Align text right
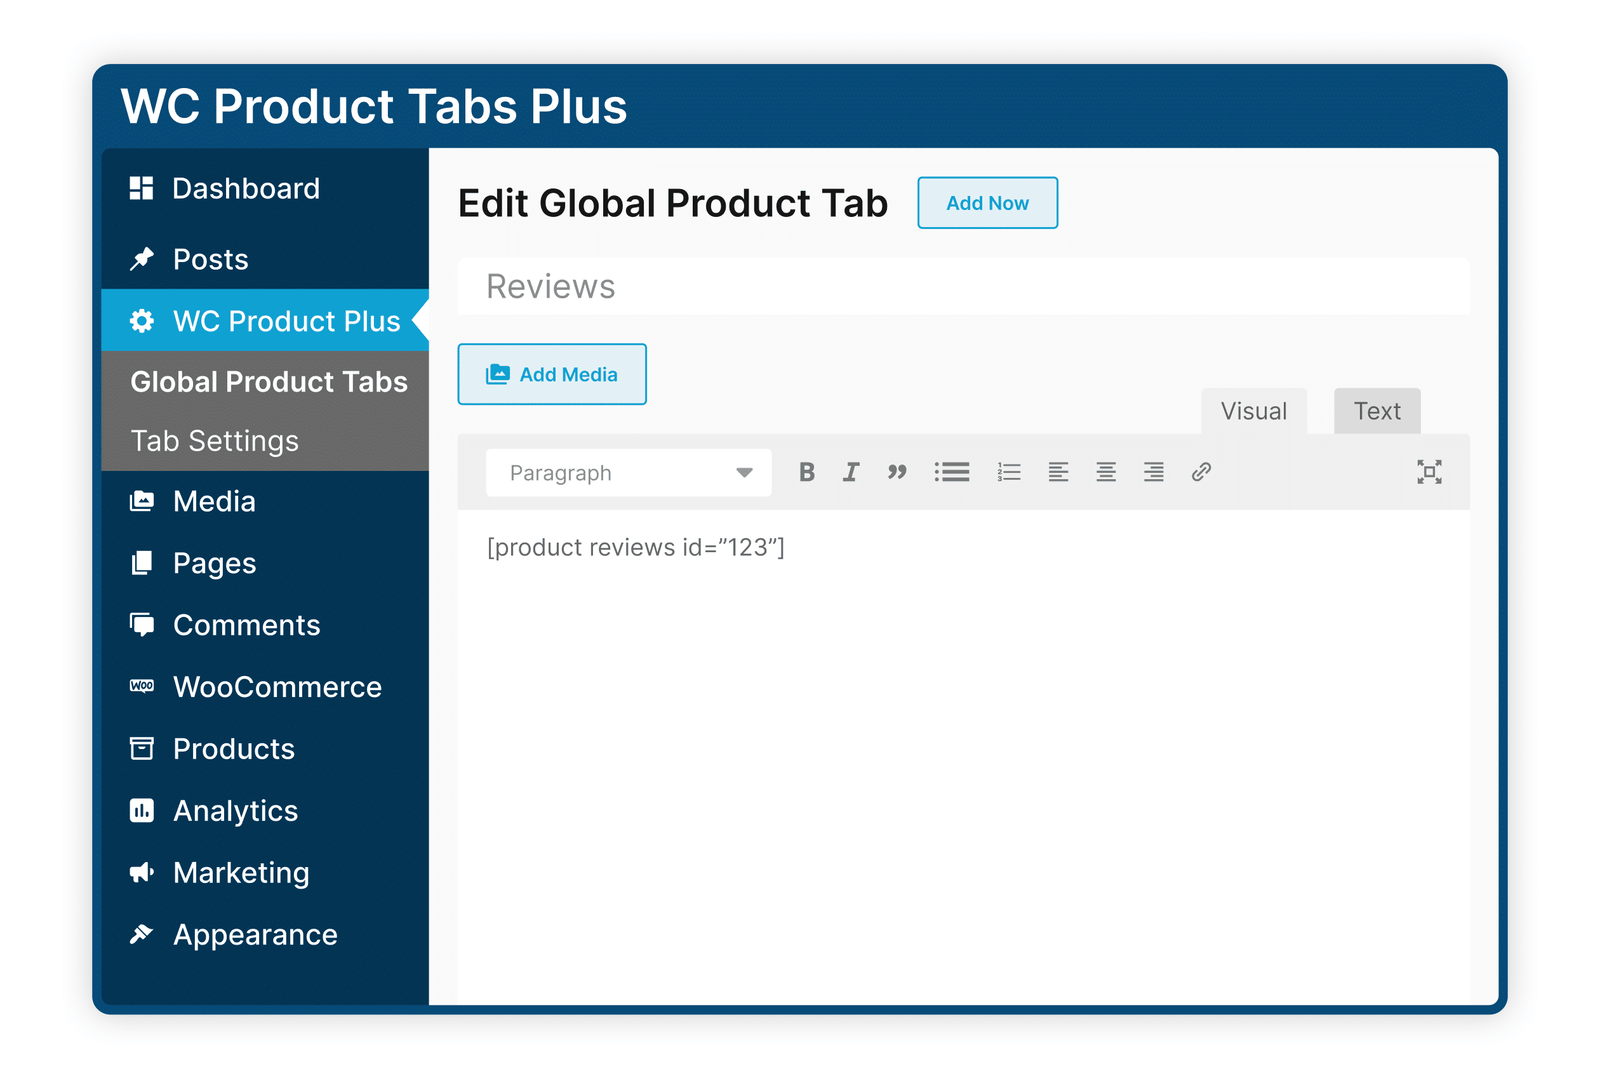The height and width of the screenshot is (1079, 1600). tap(1154, 472)
